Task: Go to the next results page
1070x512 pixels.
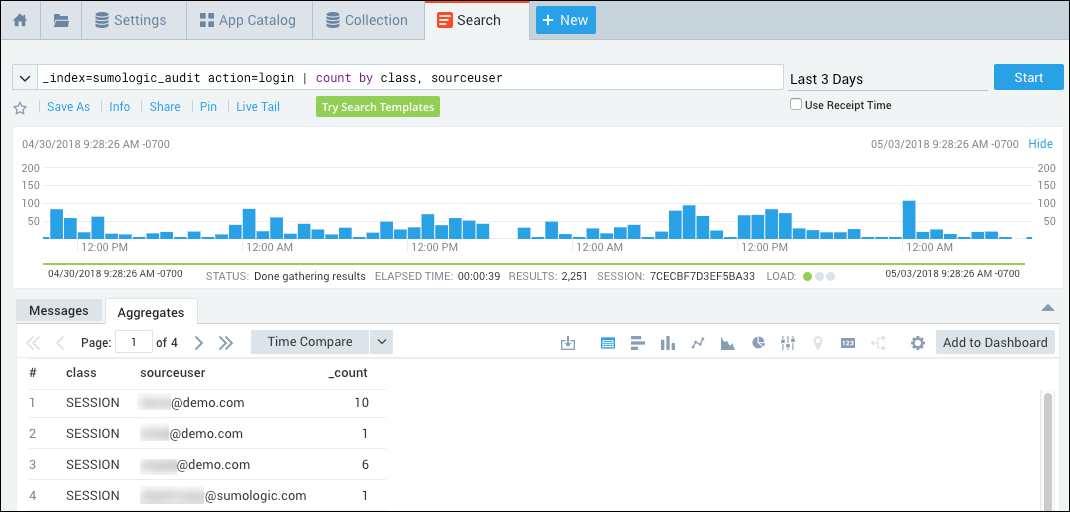Action: coord(198,343)
